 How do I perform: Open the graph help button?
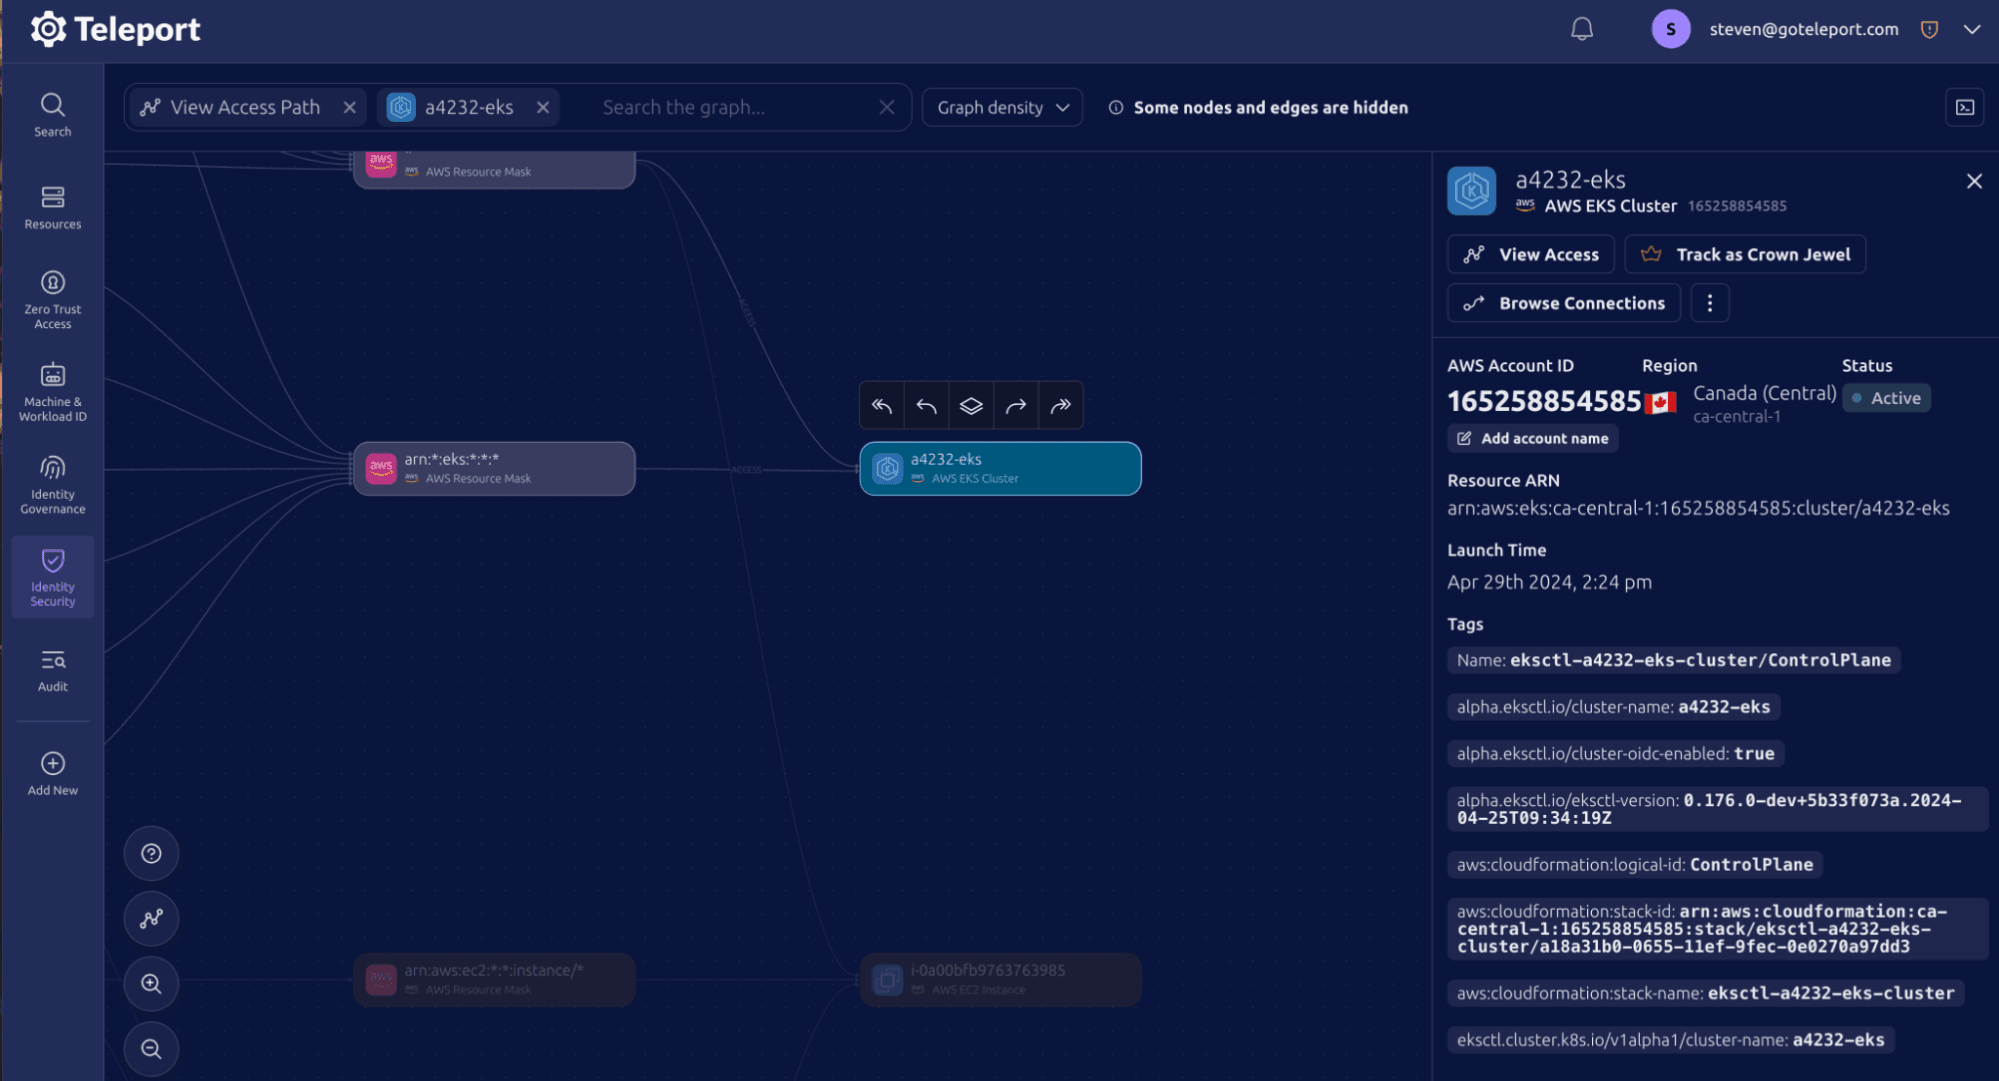pyautogui.click(x=150, y=853)
